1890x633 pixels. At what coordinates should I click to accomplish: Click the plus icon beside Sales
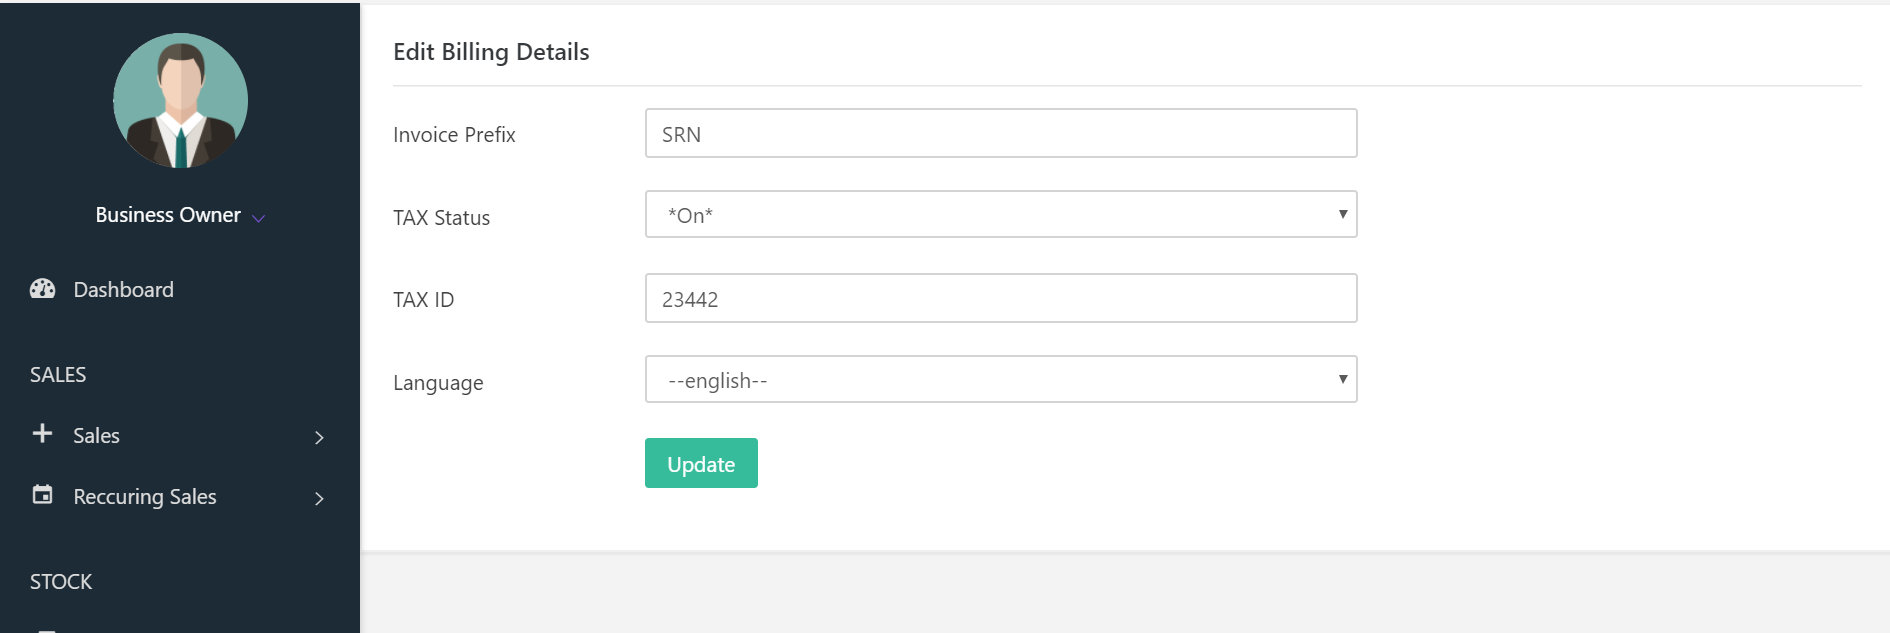point(42,434)
